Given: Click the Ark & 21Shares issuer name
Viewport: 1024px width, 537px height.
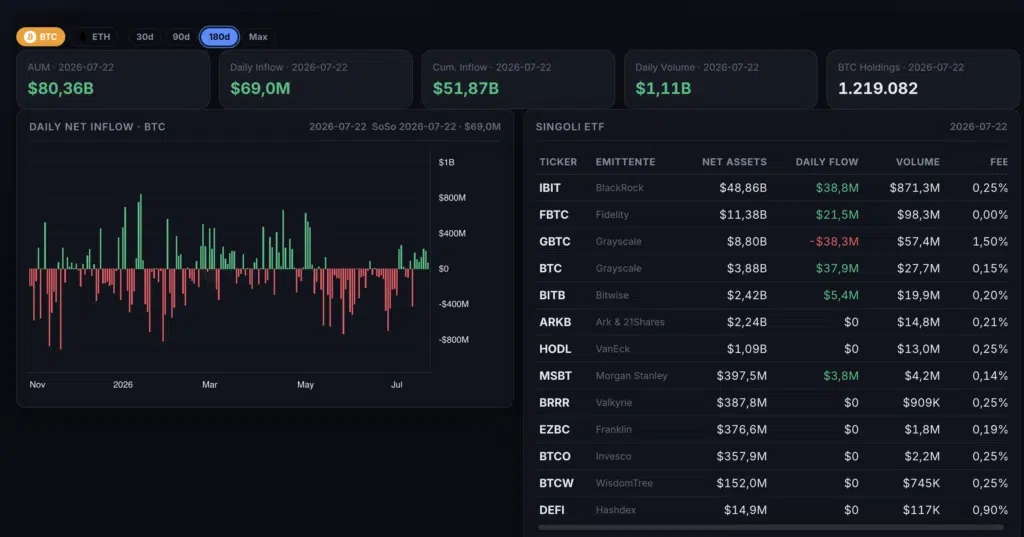Looking at the screenshot, I should point(630,322).
